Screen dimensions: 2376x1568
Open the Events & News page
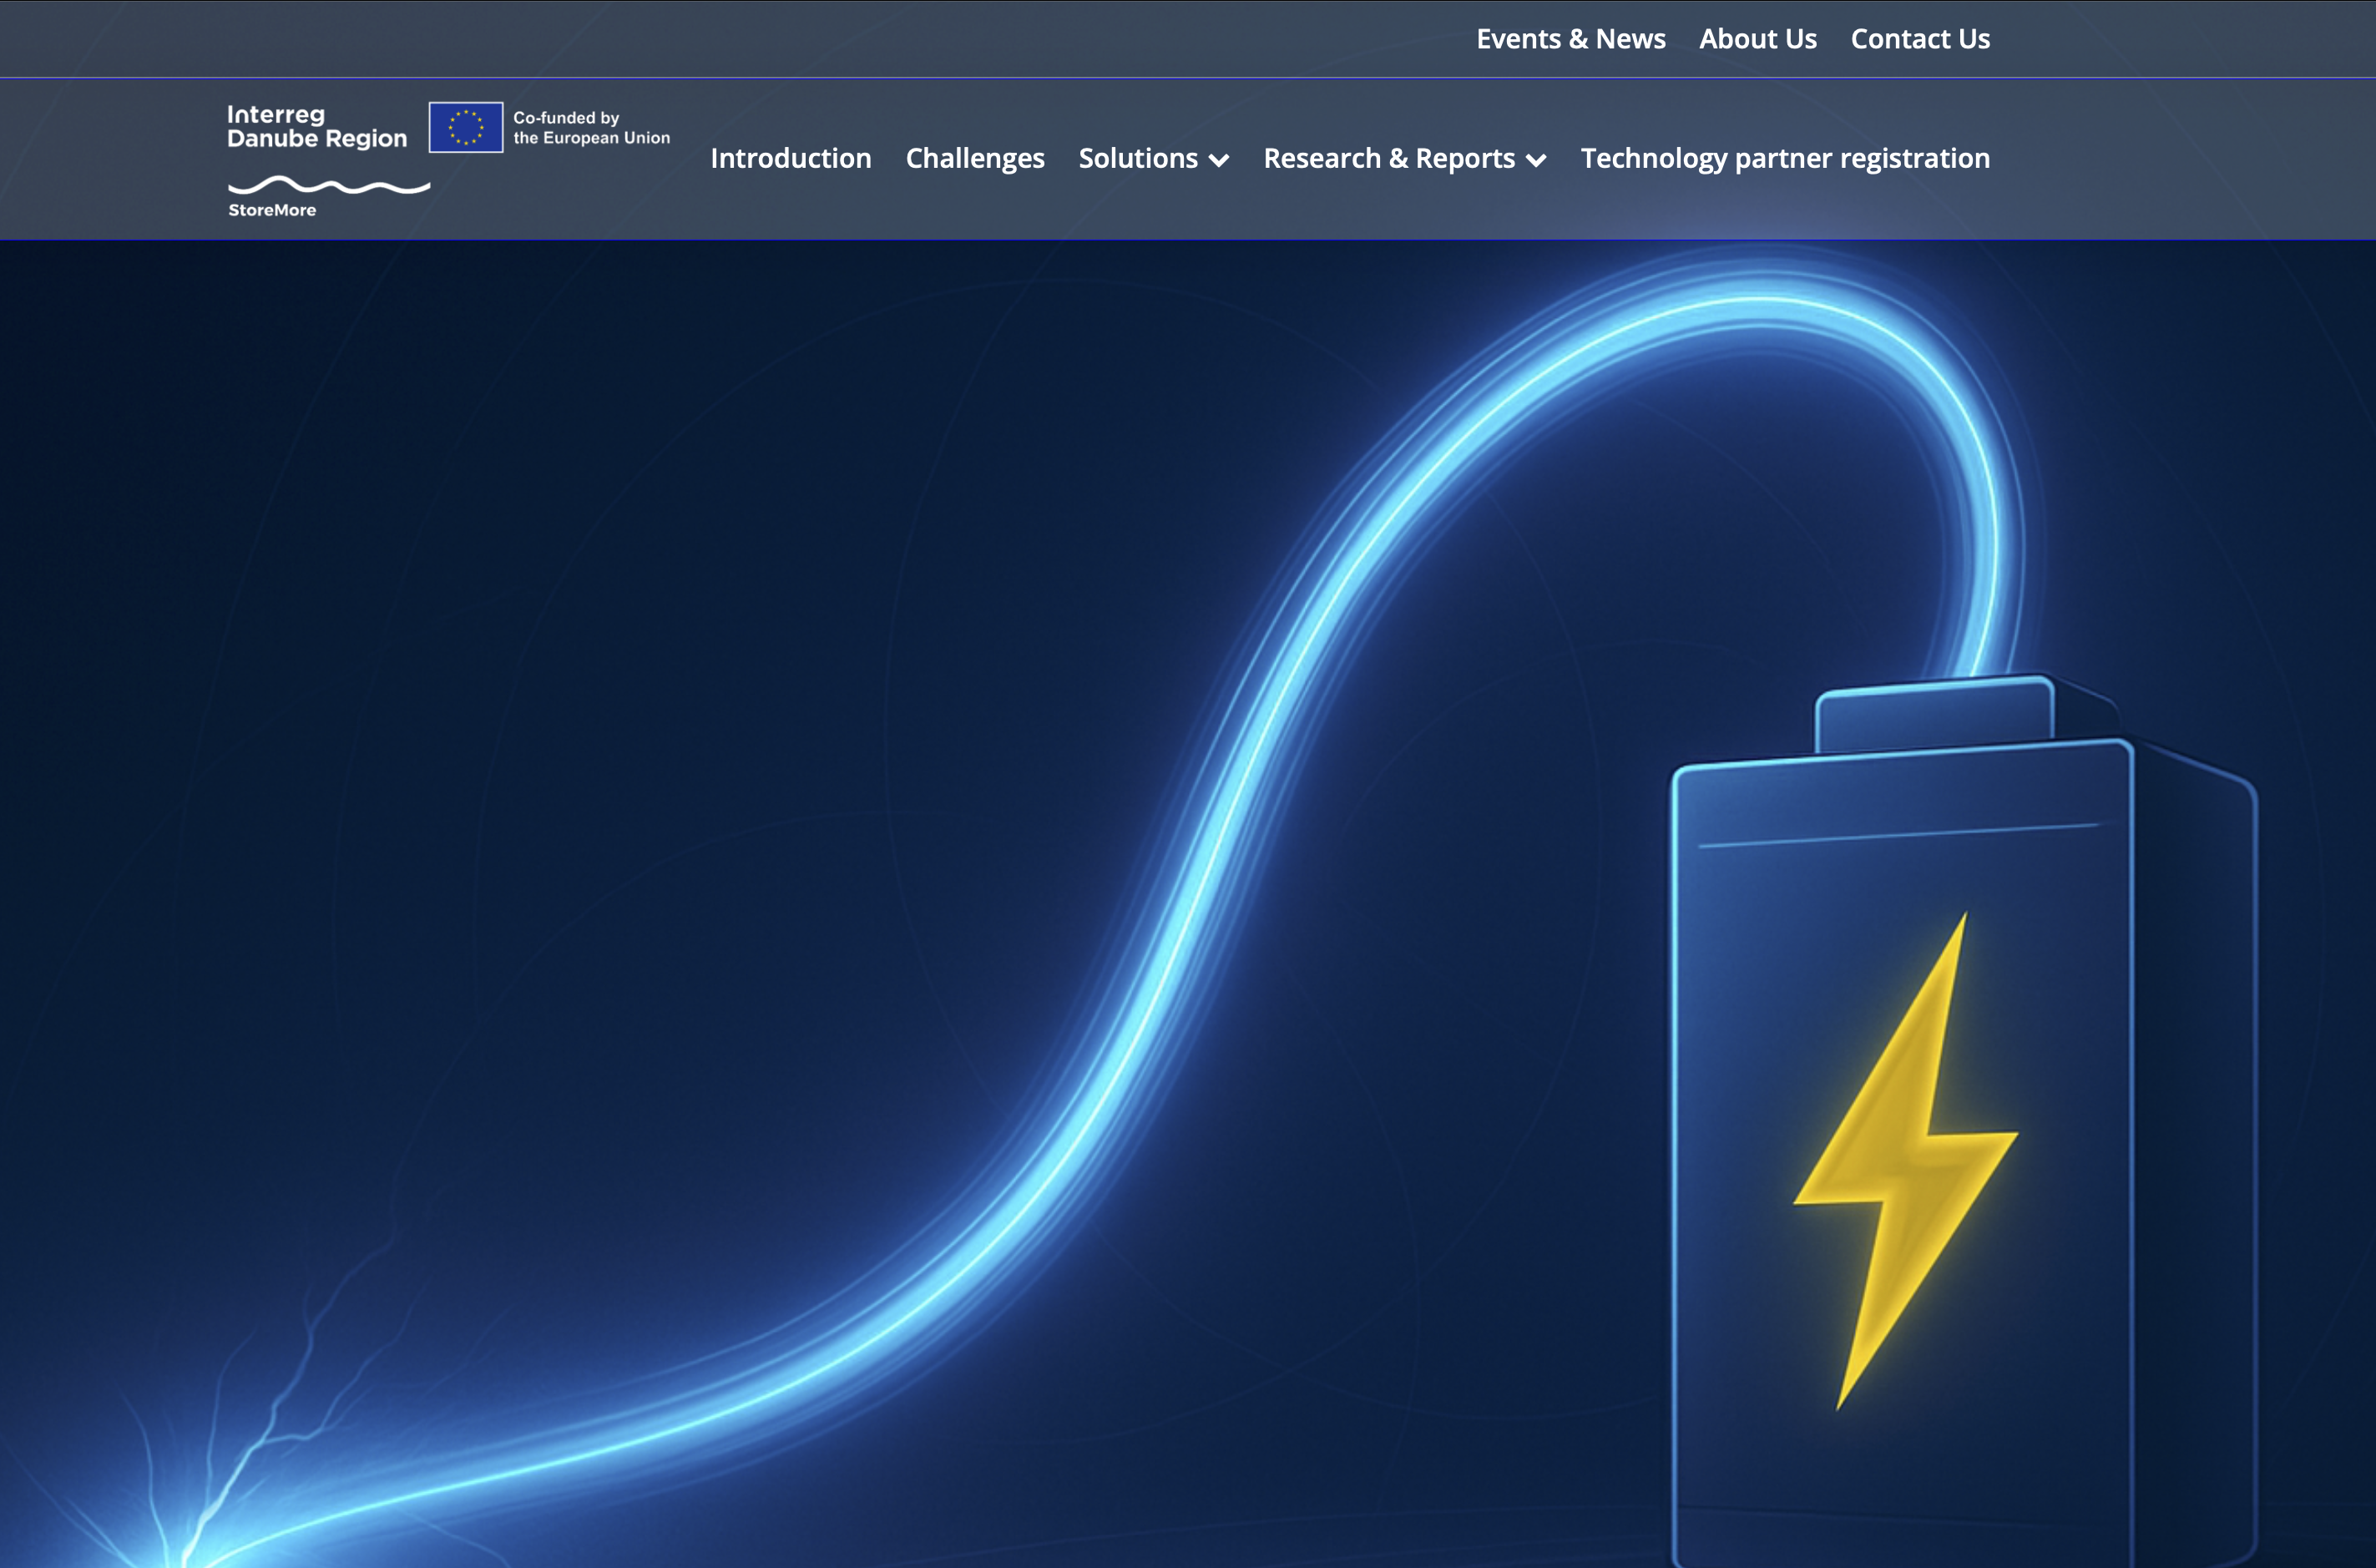click(x=1570, y=39)
